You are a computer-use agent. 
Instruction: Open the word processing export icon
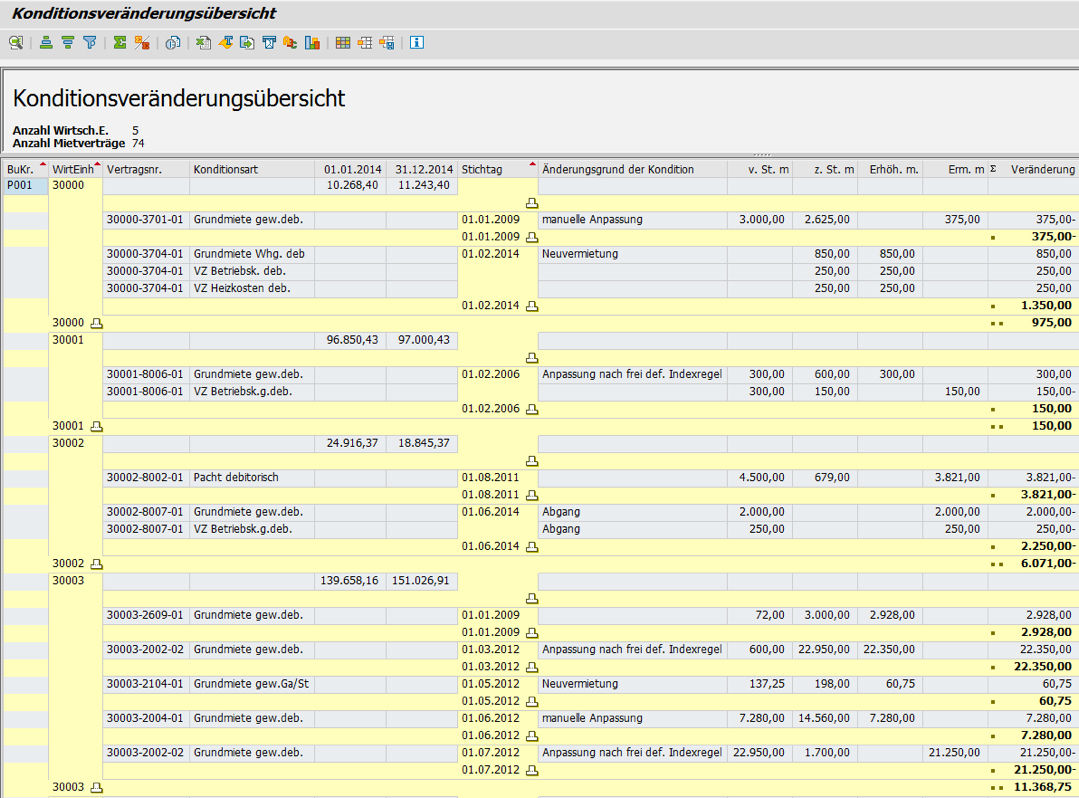point(225,43)
